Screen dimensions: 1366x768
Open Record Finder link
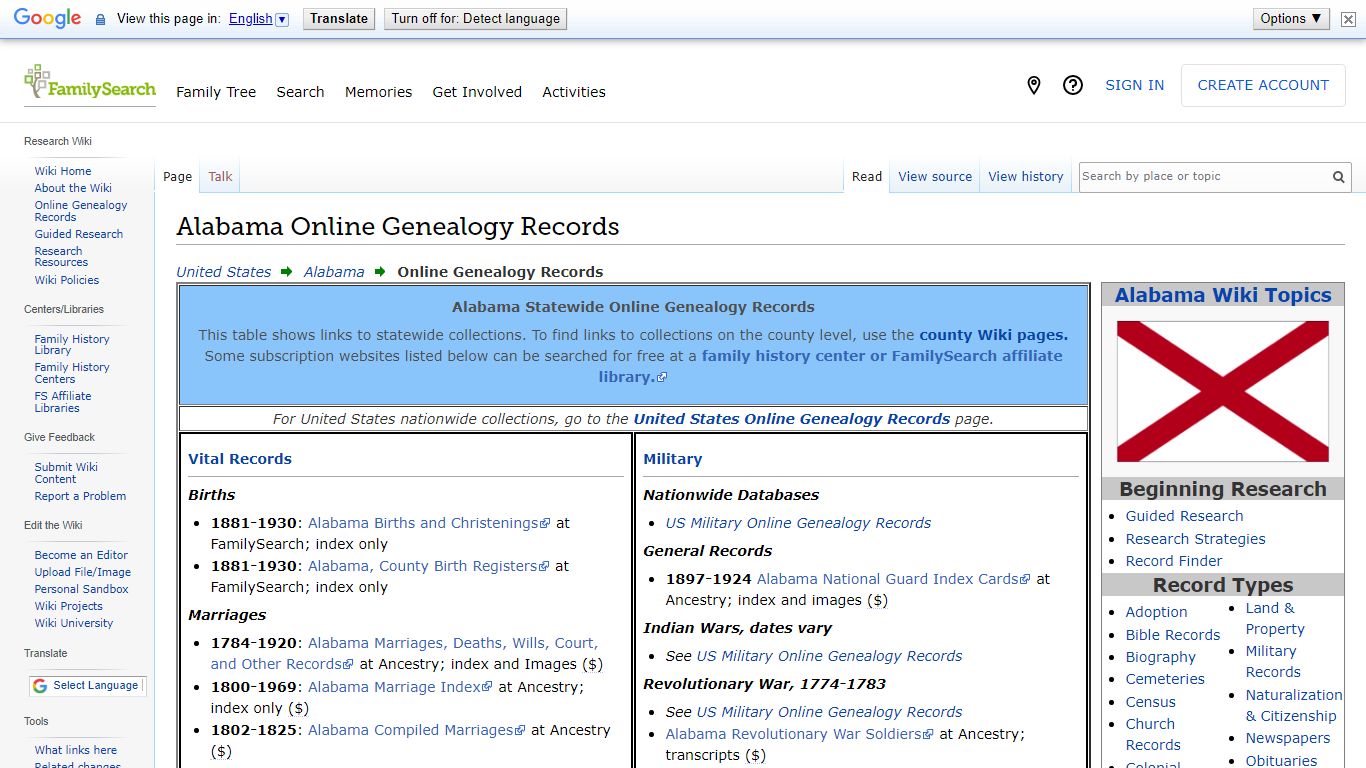(1174, 561)
